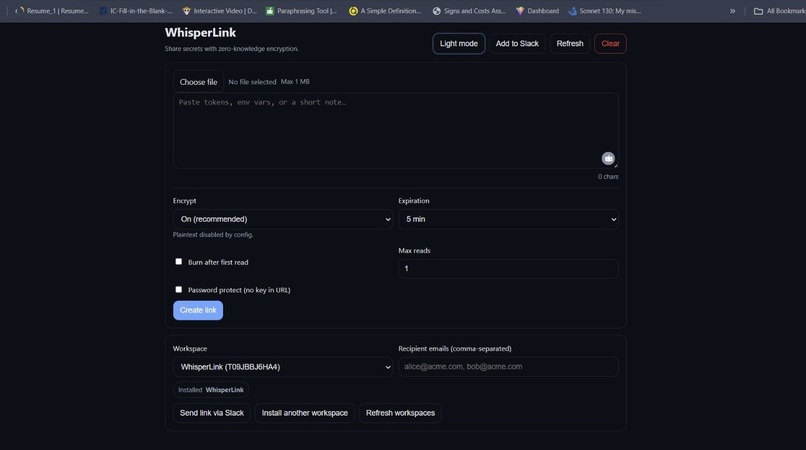Click the WhisperLink page title
This screenshot has height=450, width=806.
(200, 32)
